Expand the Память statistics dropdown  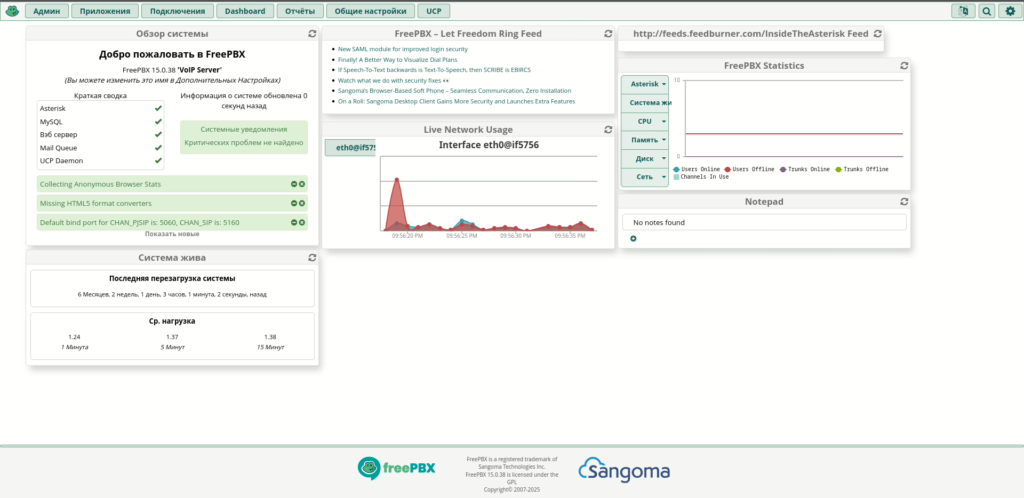point(645,140)
